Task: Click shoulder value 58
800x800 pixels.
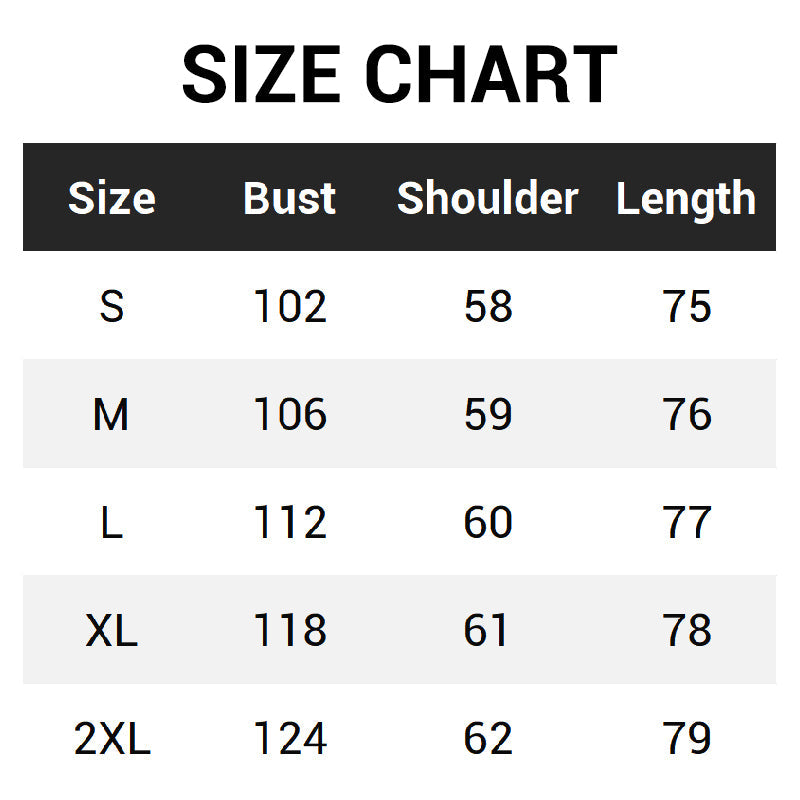Action: 487,306
